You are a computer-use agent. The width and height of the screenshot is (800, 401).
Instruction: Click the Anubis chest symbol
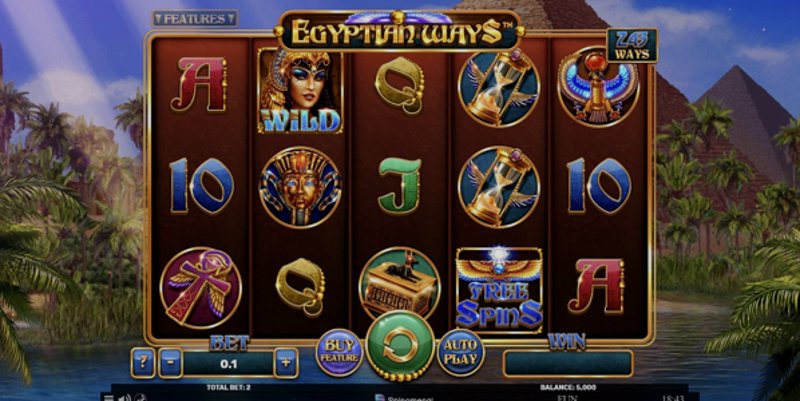tap(399, 284)
